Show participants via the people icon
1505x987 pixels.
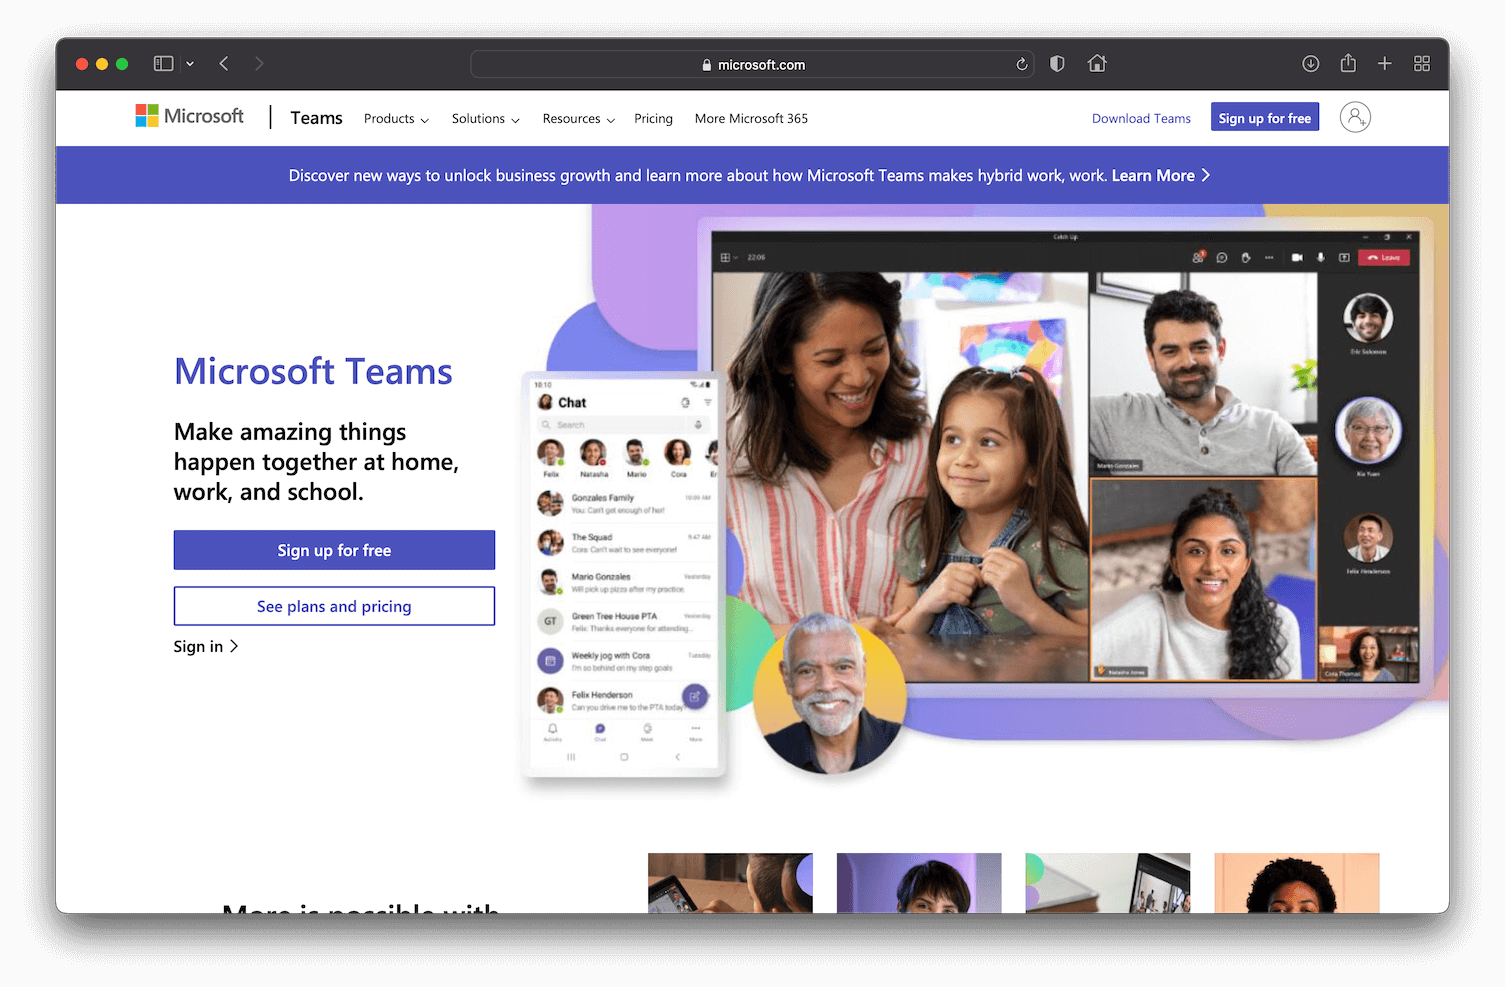pyautogui.click(x=1198, y=257)
